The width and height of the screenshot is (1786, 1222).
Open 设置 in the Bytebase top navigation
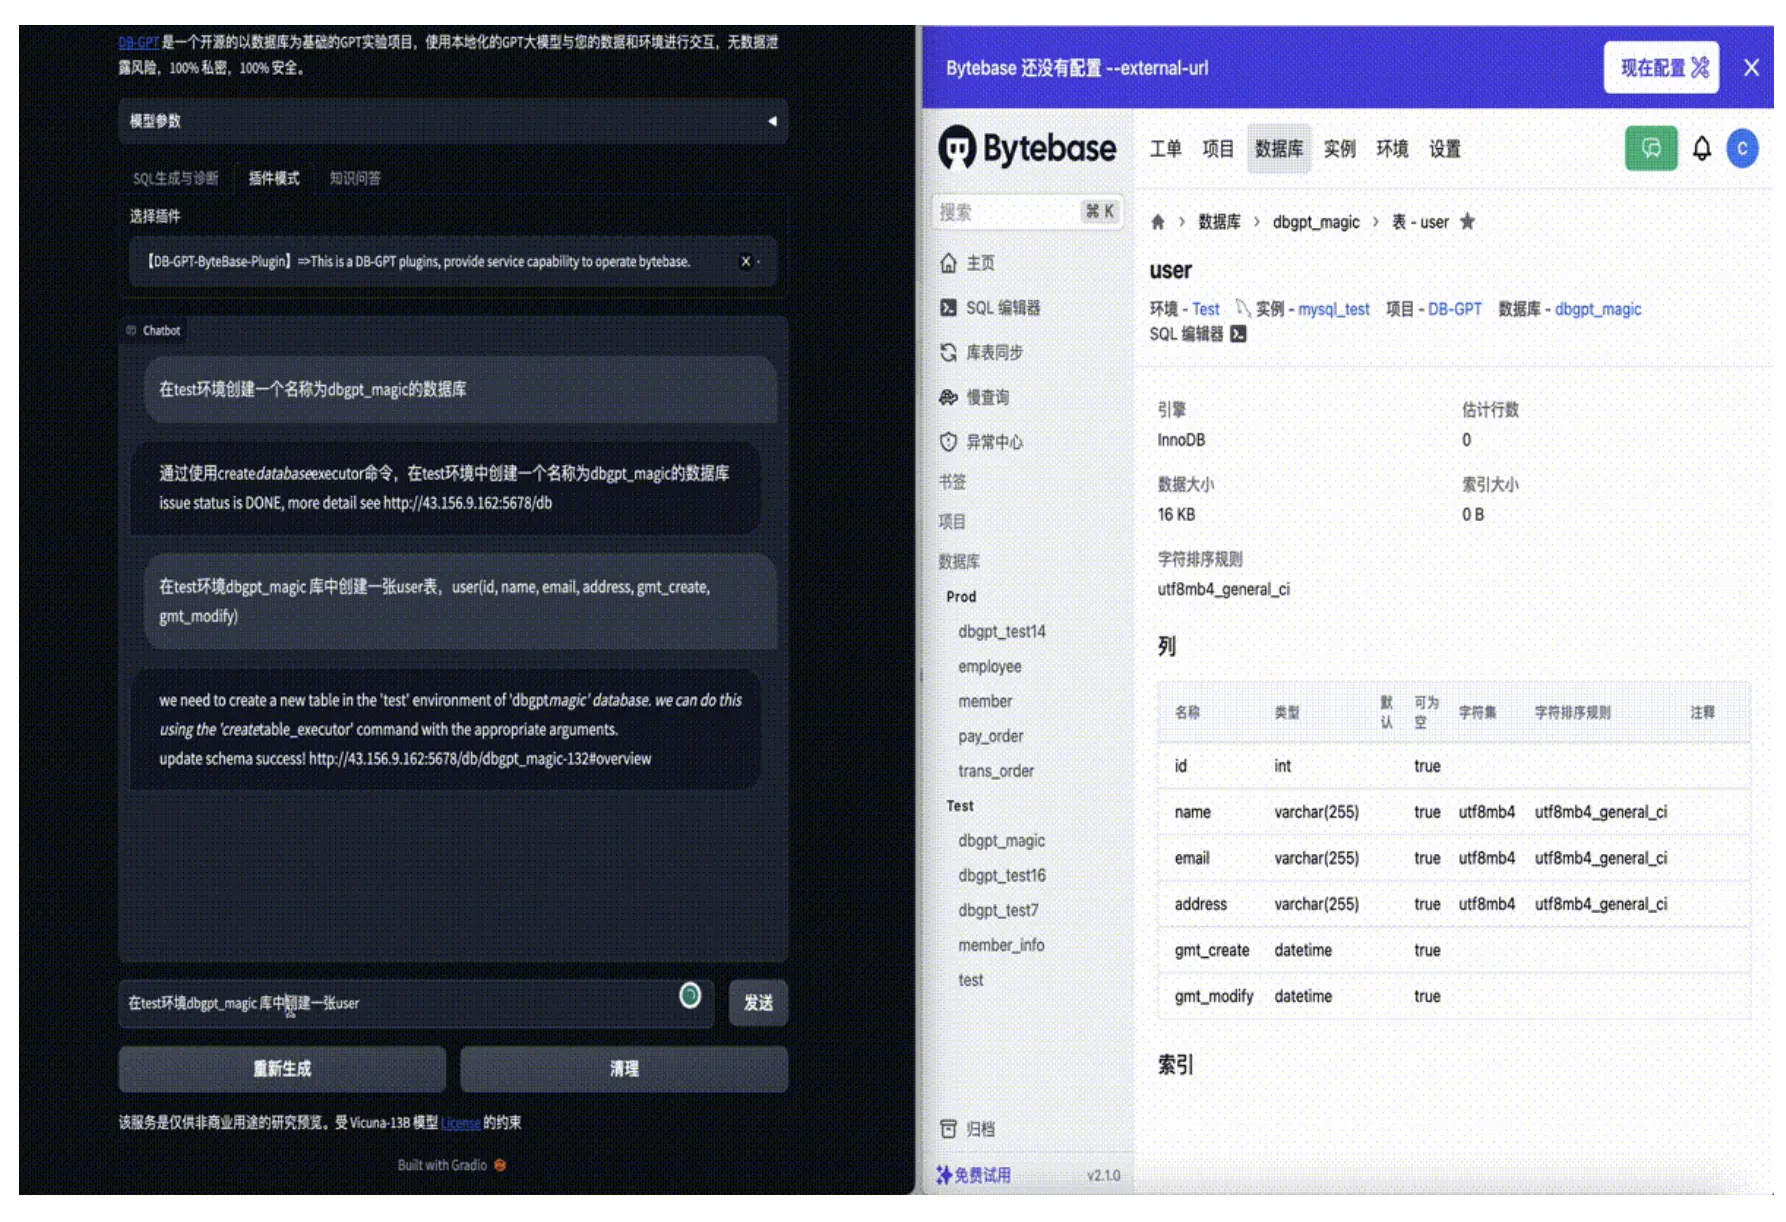(x=1447, y=149)
